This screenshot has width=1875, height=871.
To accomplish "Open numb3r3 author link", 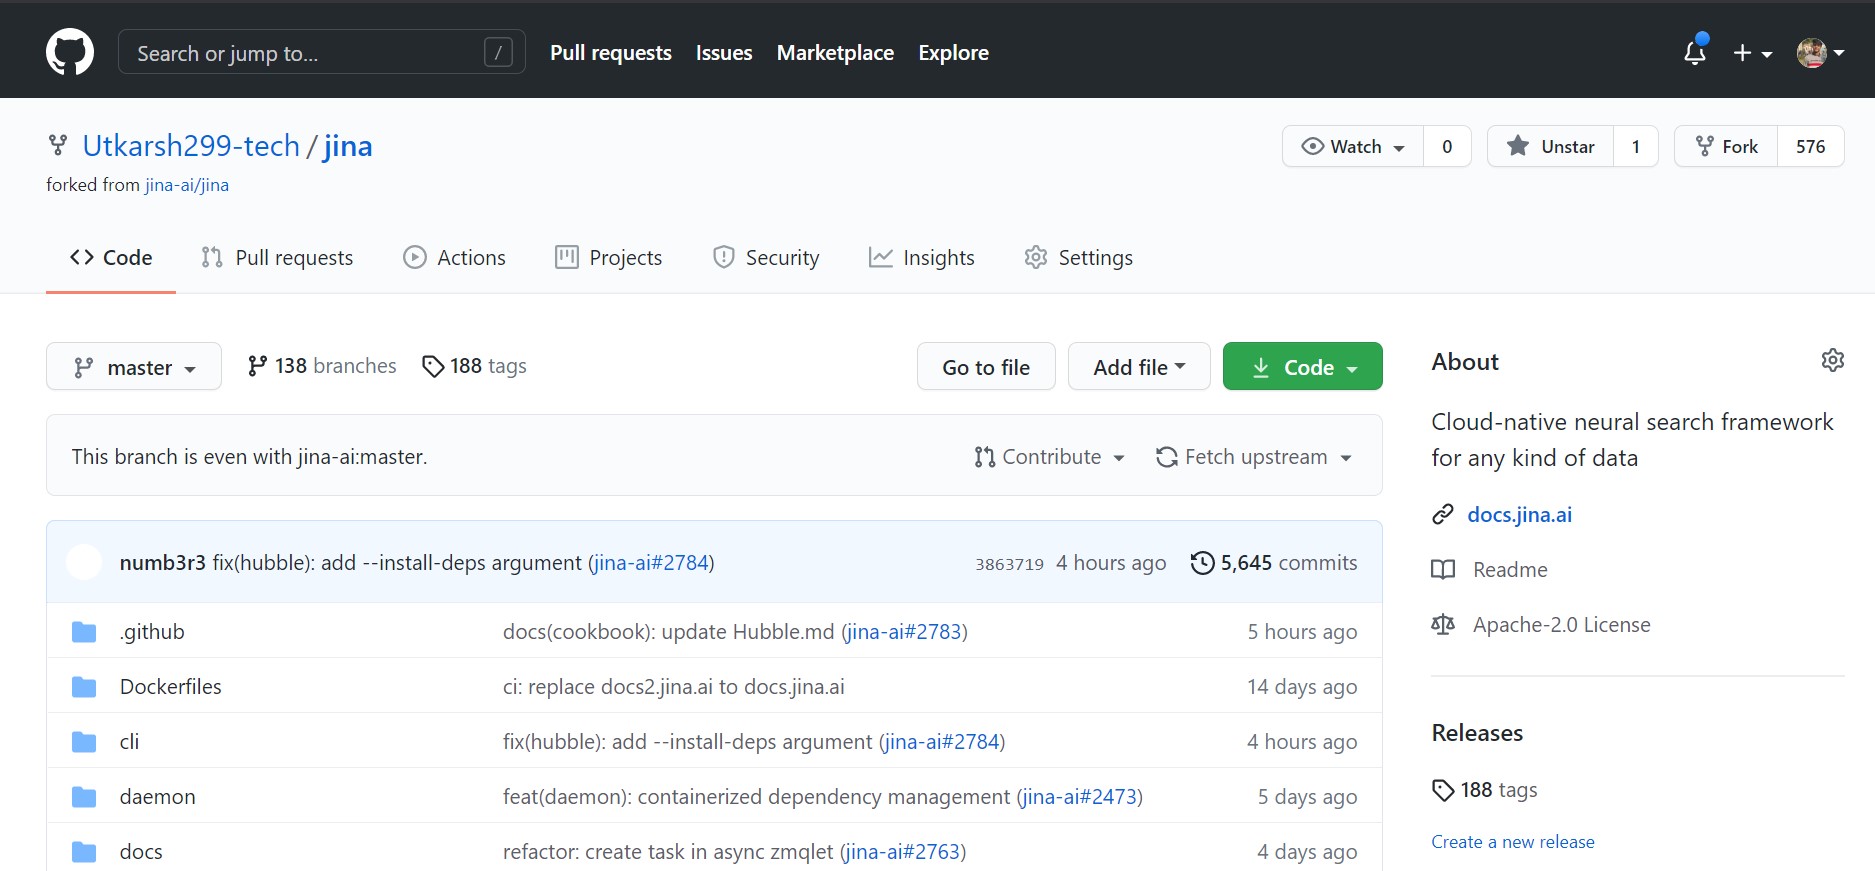I will click(x=163, y=563).
